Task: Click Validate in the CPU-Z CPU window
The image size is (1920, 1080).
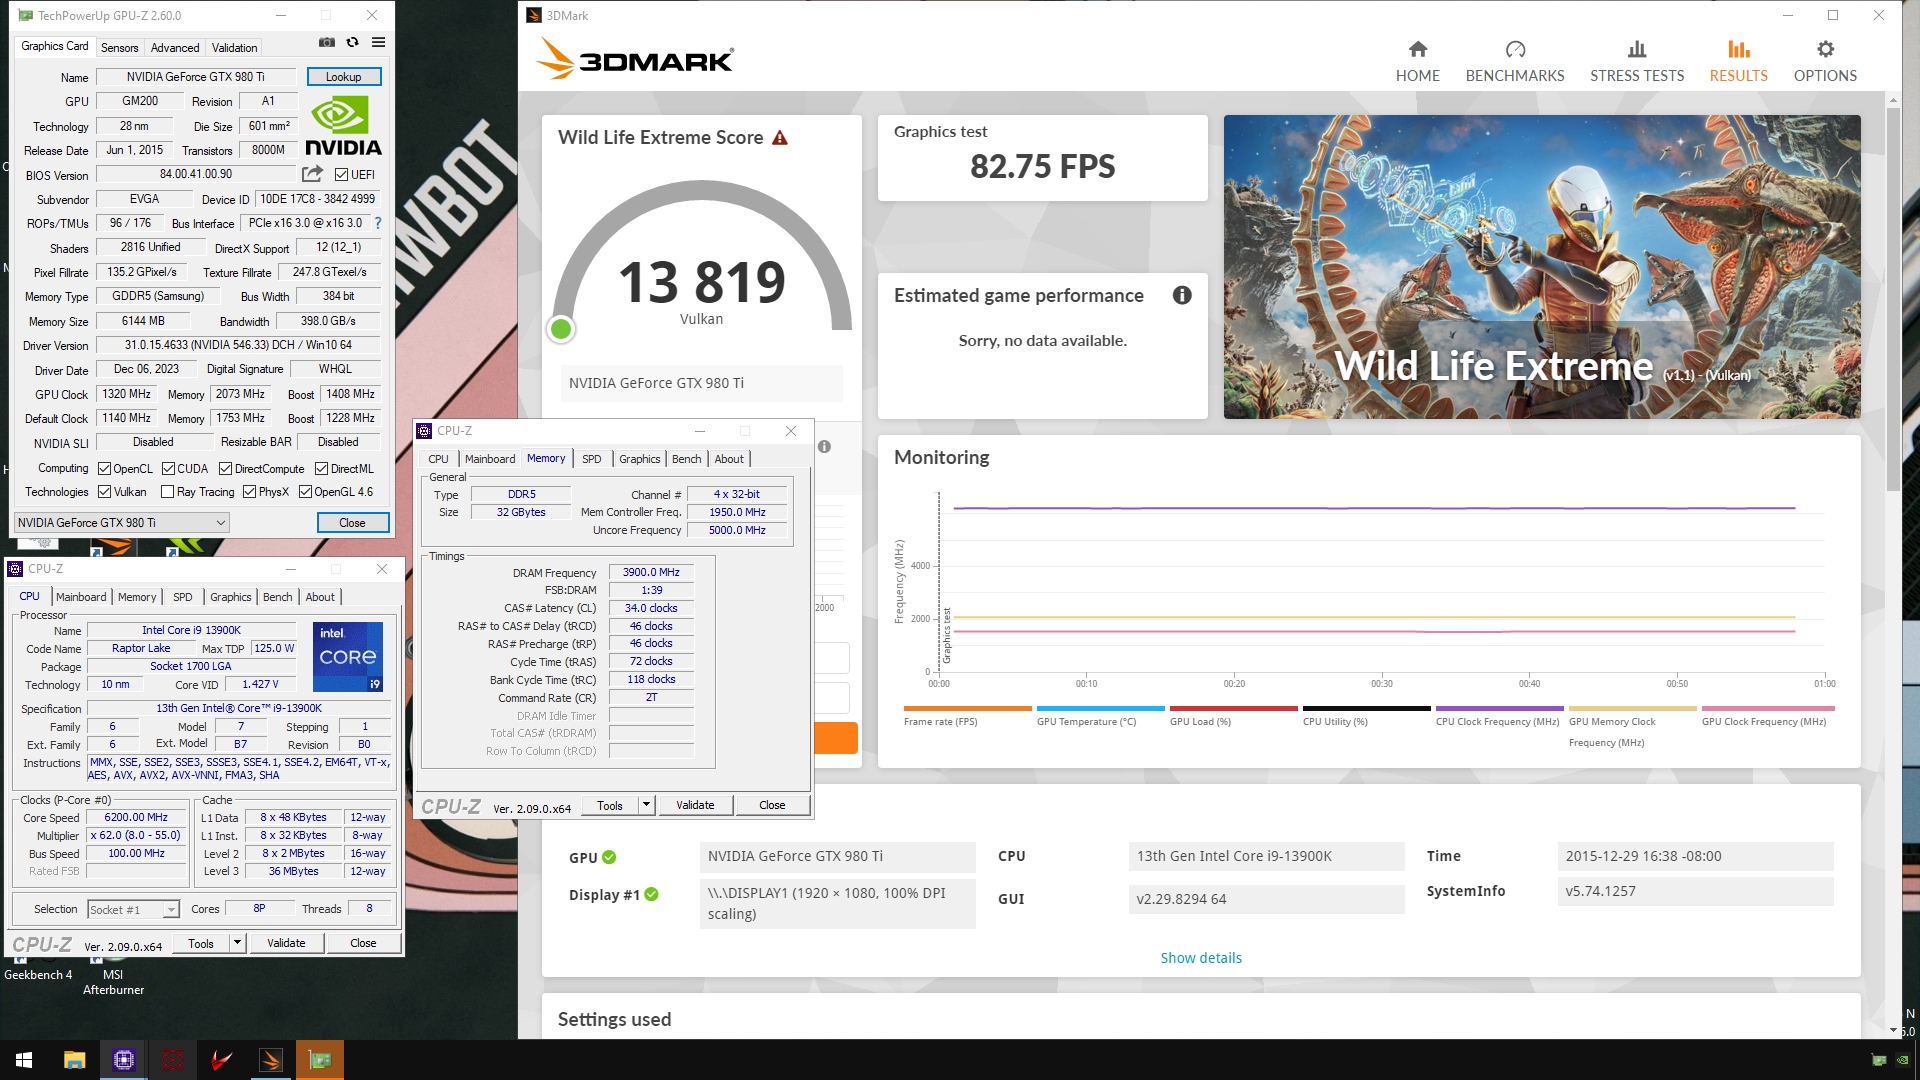Action: (286, 943)
